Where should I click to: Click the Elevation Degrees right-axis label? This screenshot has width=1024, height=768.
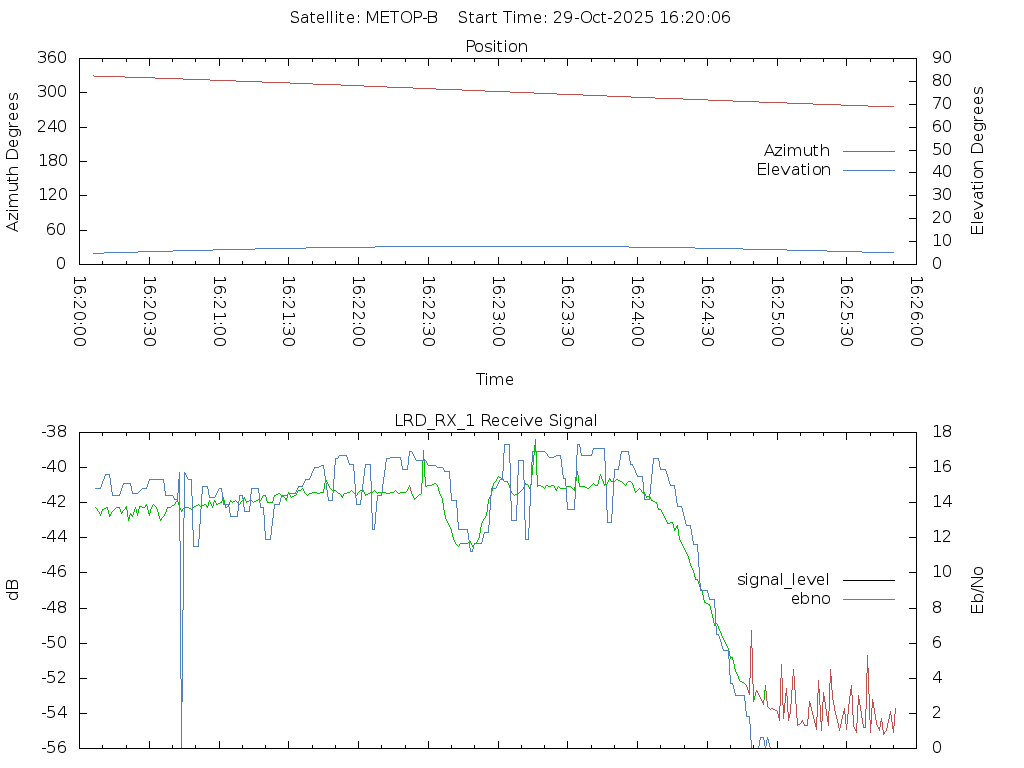pos(978,161)
